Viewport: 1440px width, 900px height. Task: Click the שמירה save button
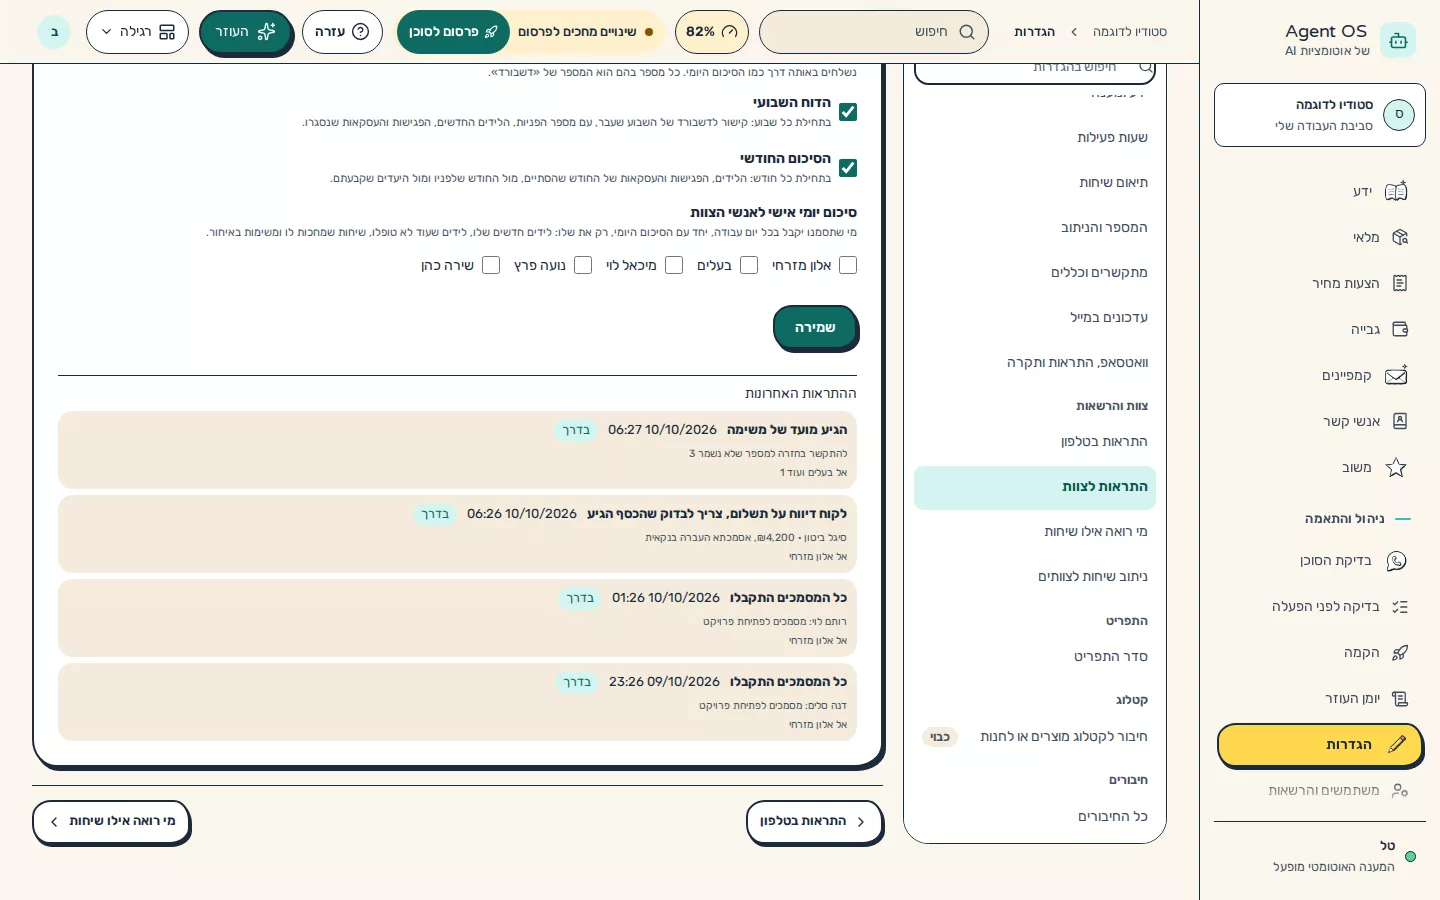coord(815,327)
